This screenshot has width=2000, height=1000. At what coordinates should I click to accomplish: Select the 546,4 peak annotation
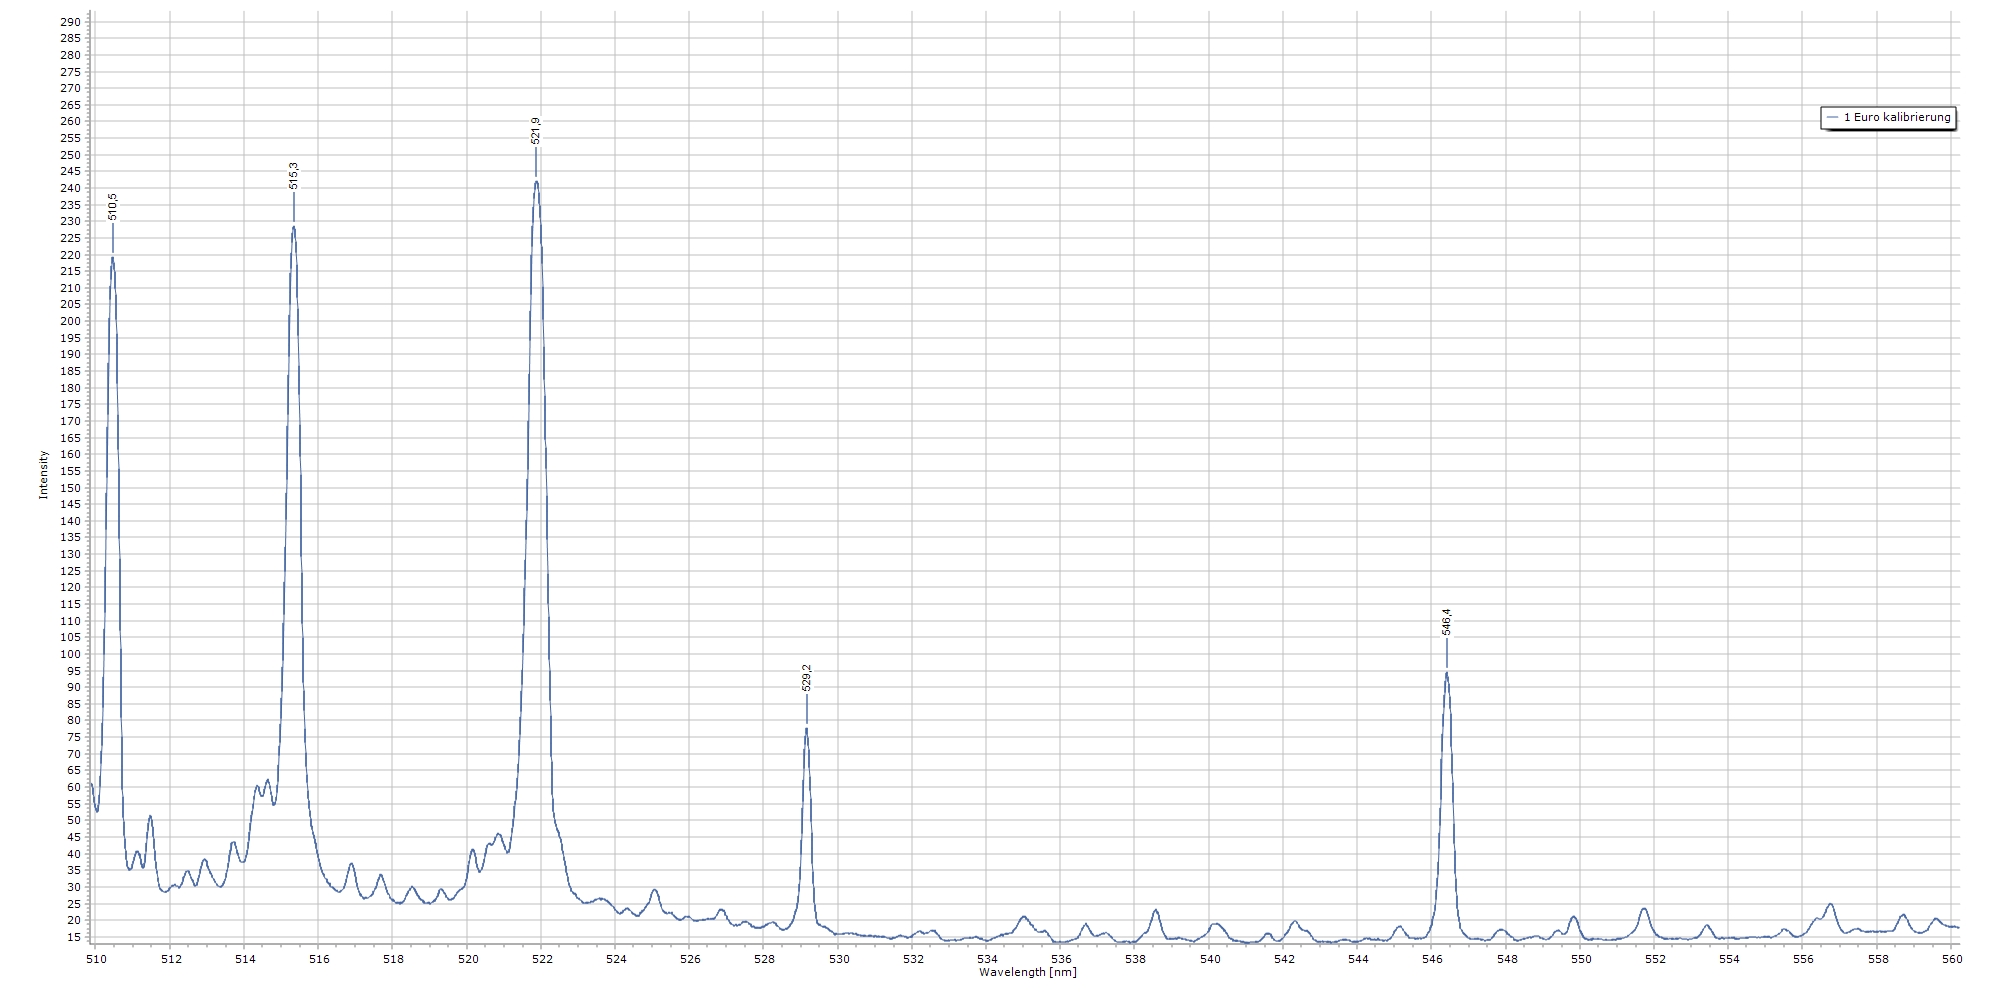(1446, 622)
